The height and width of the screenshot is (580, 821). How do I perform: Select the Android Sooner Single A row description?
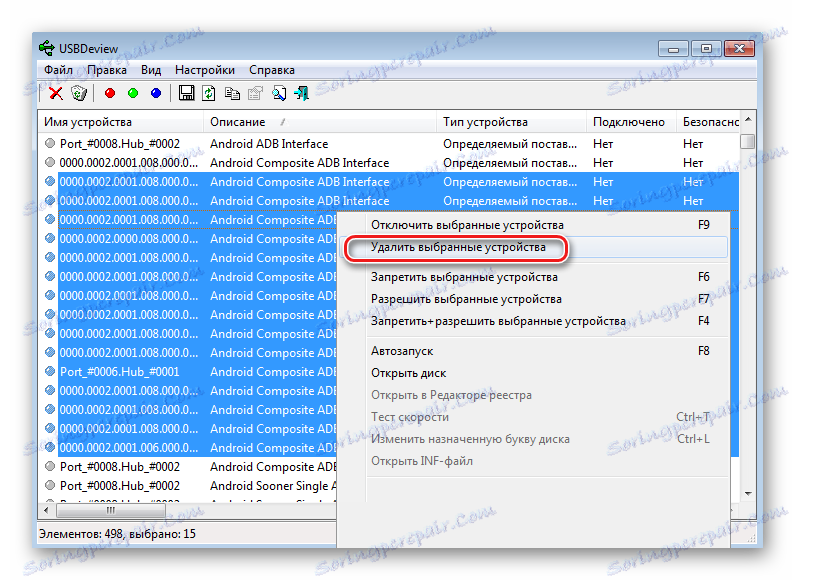[273, 486]
